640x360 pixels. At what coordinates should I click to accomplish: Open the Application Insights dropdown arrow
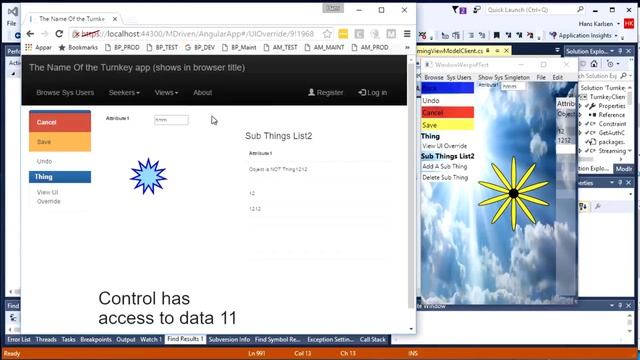616,36
